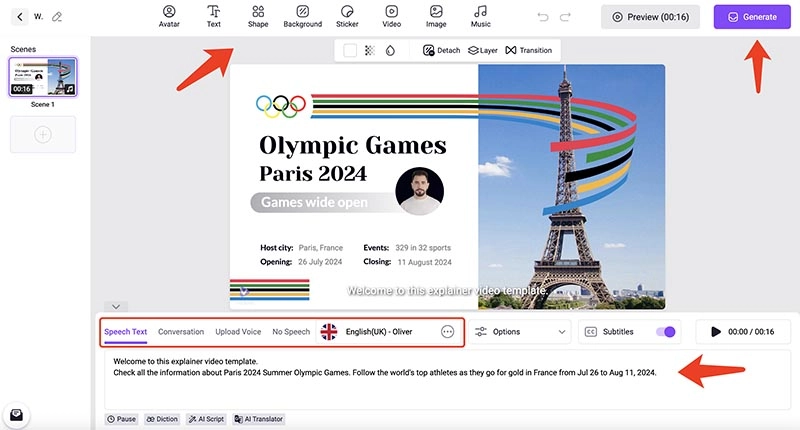Screen dimensions: 800x430
Task: Switch to the Conversation tab
Action: point(181,332)
